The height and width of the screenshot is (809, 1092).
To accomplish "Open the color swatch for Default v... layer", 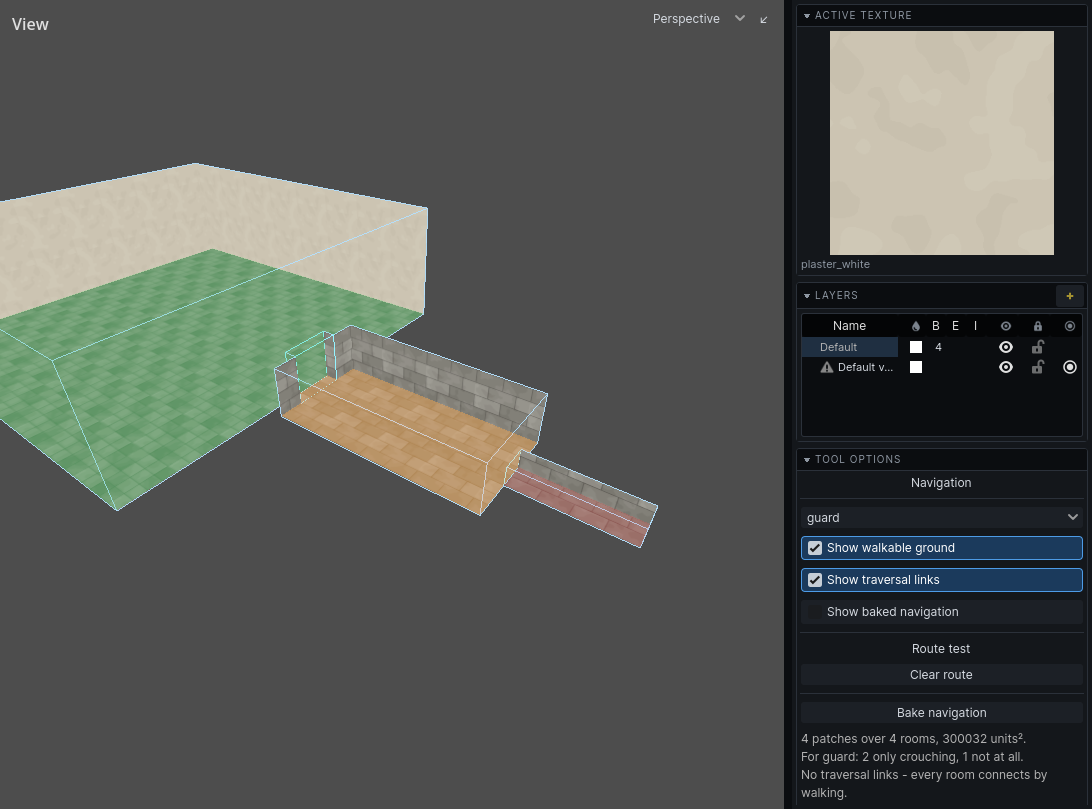I will click(x=916, y=367).
